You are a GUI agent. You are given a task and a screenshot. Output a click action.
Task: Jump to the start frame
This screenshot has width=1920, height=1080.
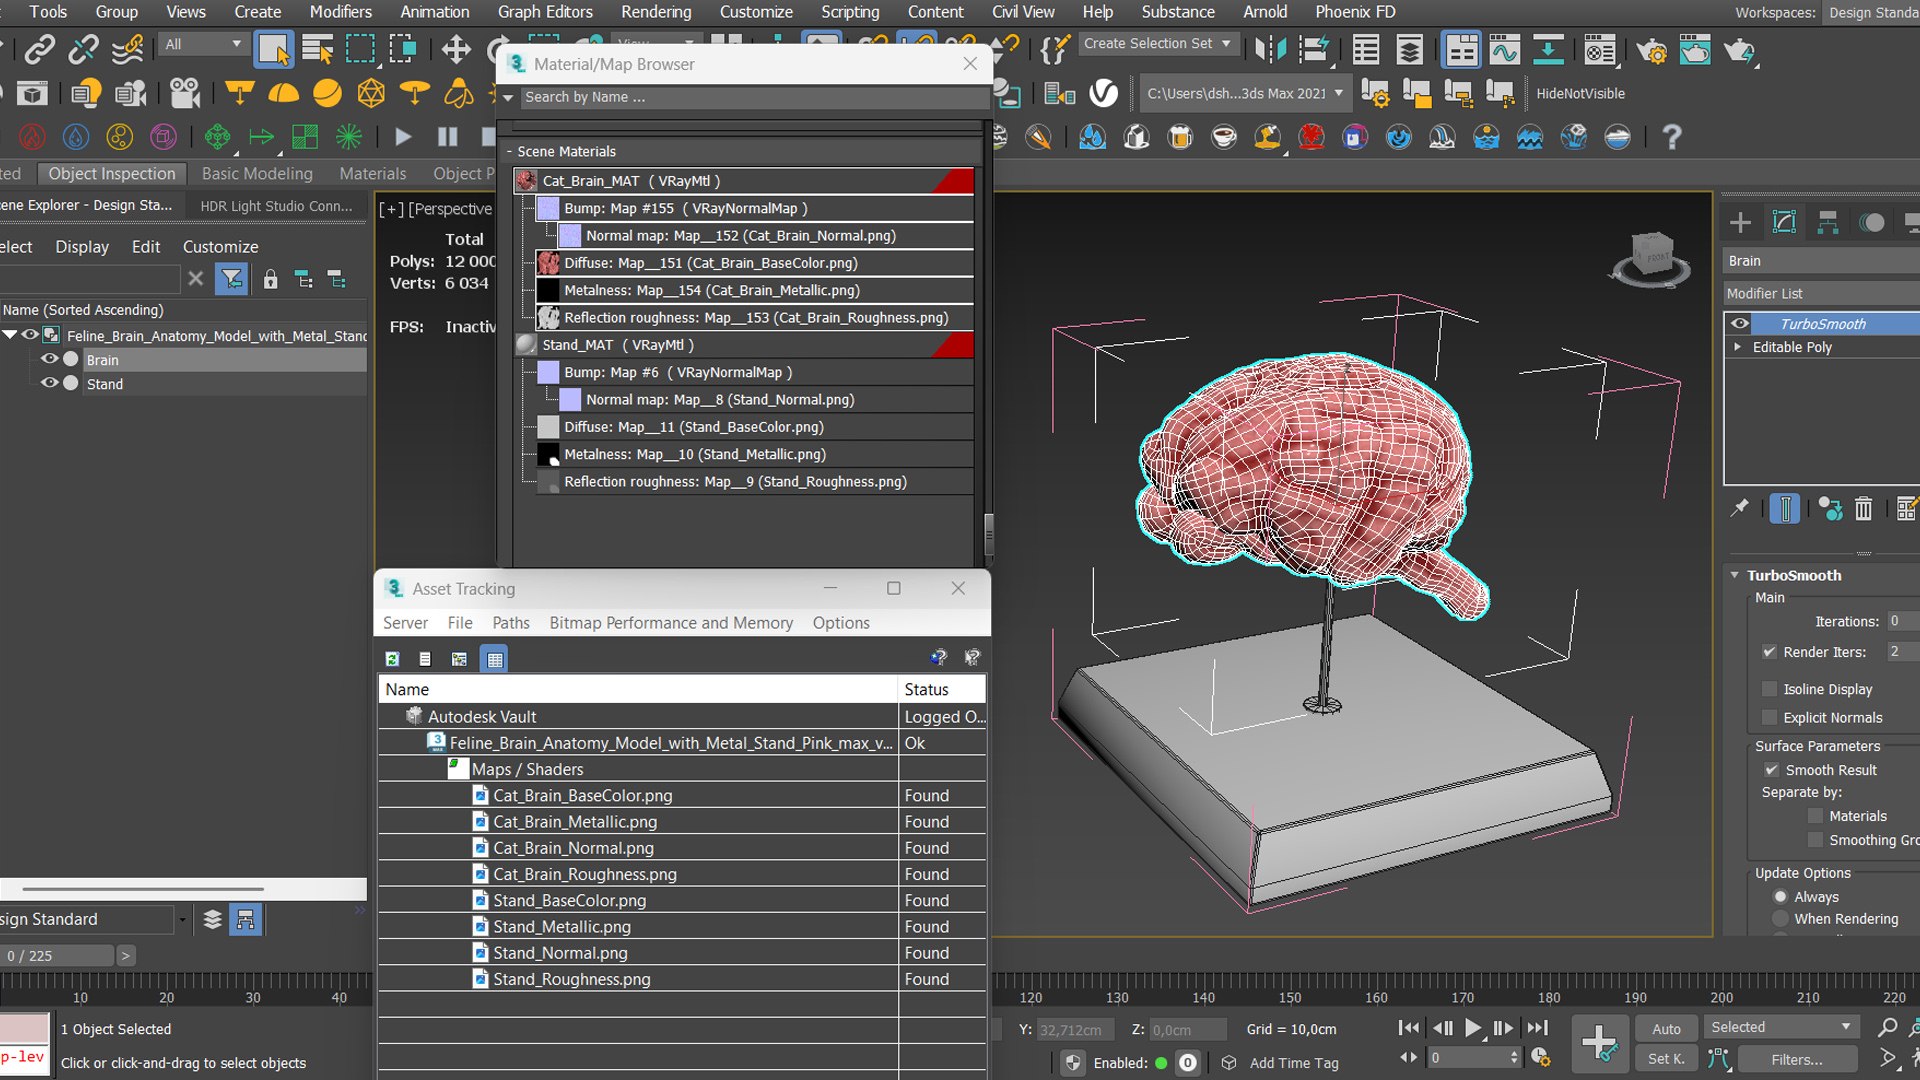pos(1408,1028)
